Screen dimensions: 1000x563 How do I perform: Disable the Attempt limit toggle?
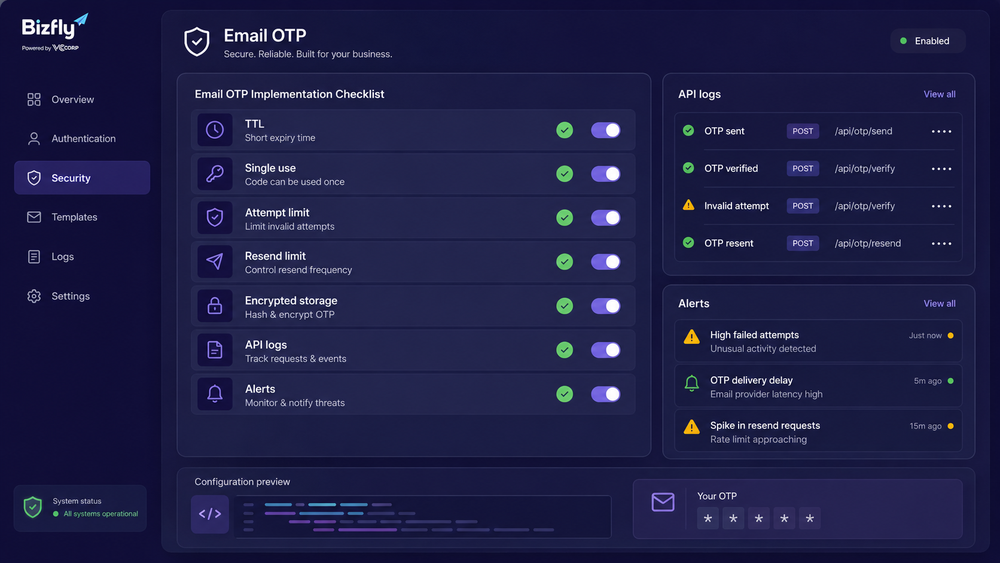click(x=605, y=218)
